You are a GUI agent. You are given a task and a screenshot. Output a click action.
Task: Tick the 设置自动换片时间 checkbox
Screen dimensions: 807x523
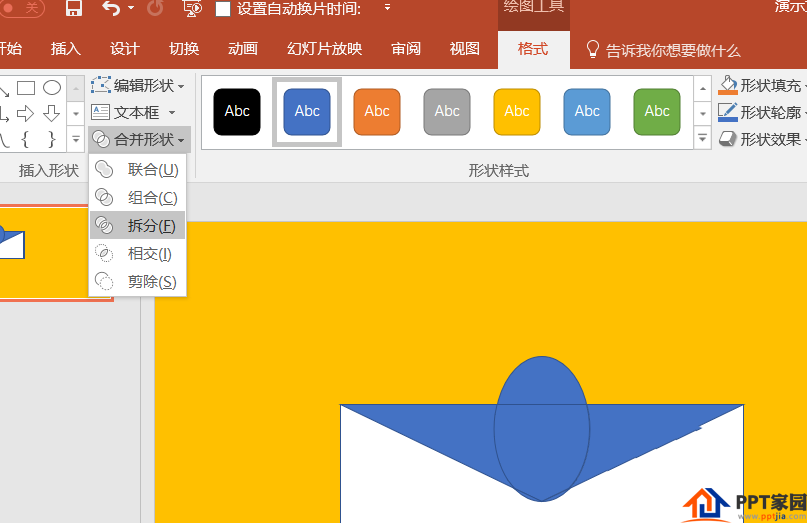point(222,9)
